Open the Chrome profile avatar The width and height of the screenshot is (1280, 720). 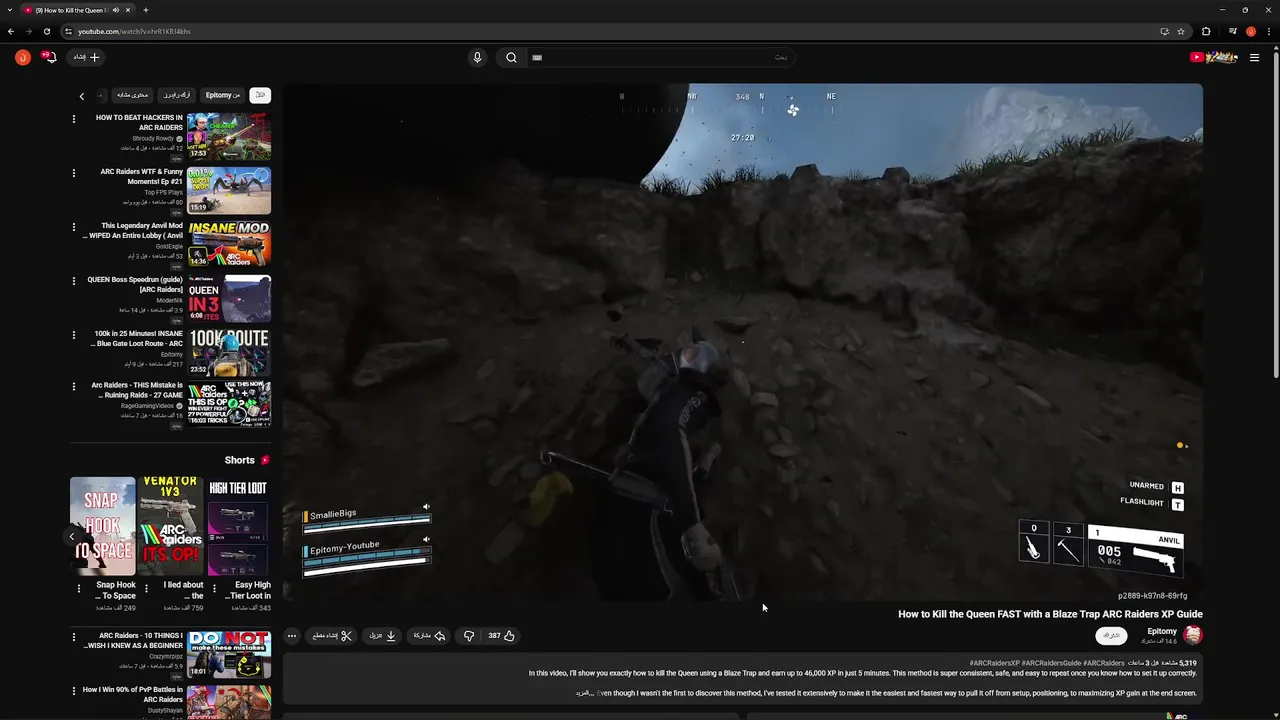pos(1251,31)
